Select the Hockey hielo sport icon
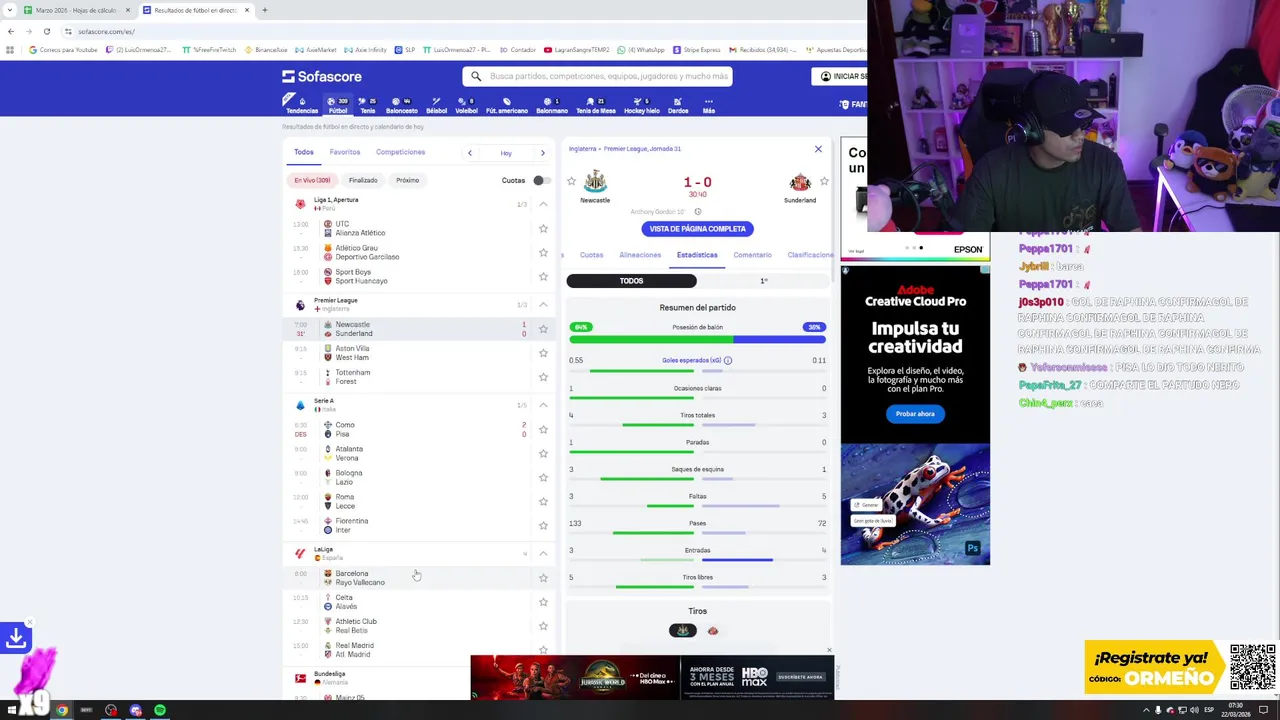Viewport: 1280px width, 720px height. point(641,104)
